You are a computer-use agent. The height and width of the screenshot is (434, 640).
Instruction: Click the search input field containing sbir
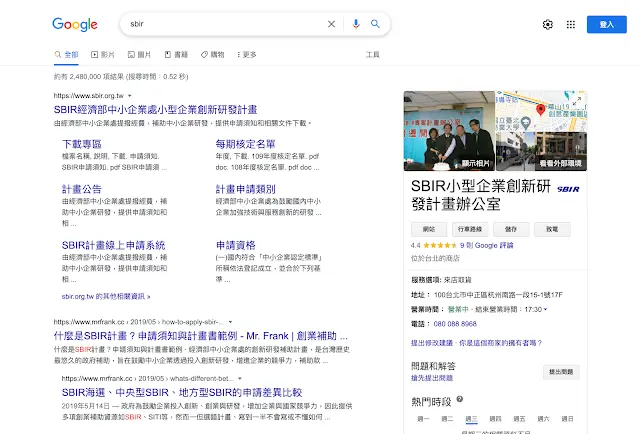point(224,24)
